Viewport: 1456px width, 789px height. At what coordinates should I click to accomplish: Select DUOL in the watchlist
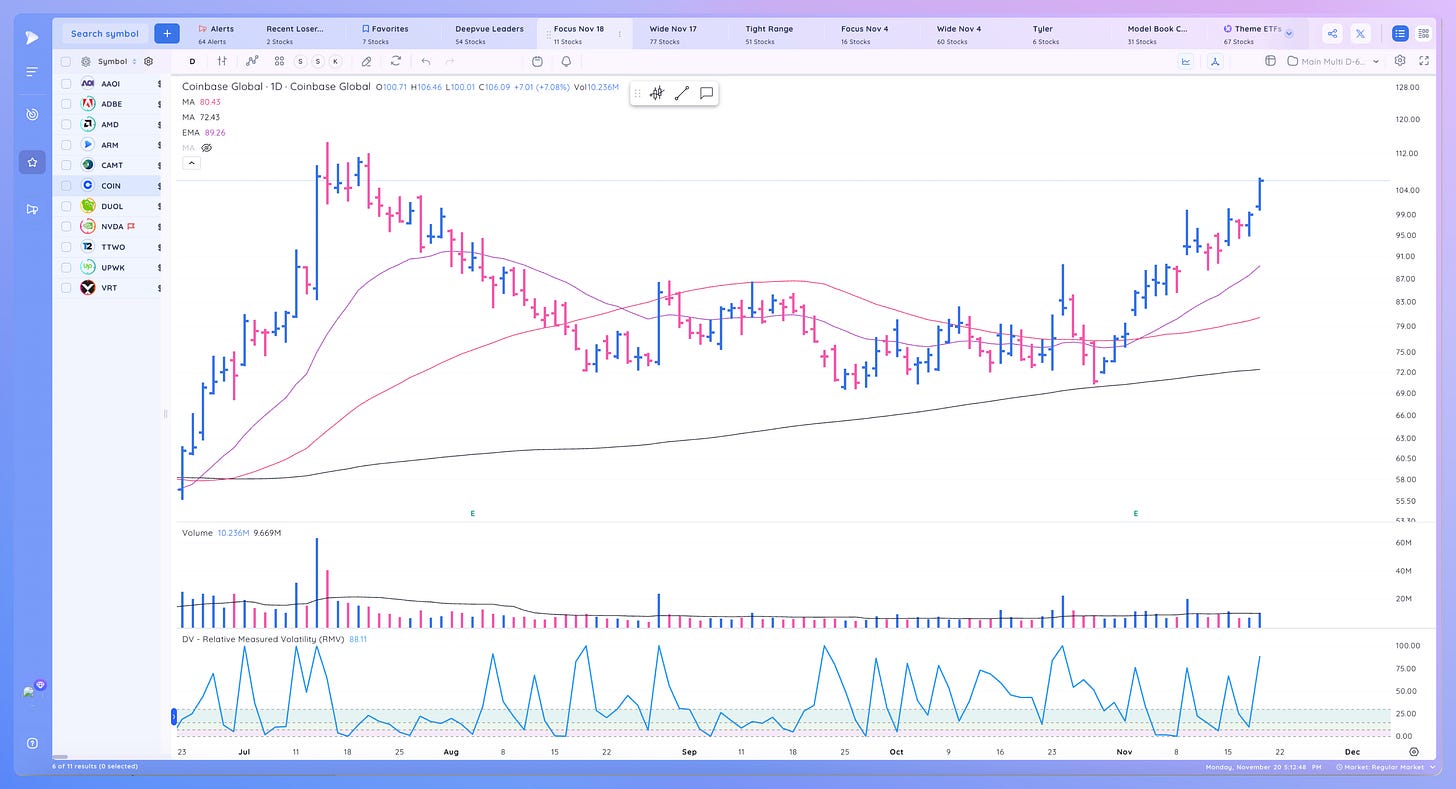coord(107,206)
